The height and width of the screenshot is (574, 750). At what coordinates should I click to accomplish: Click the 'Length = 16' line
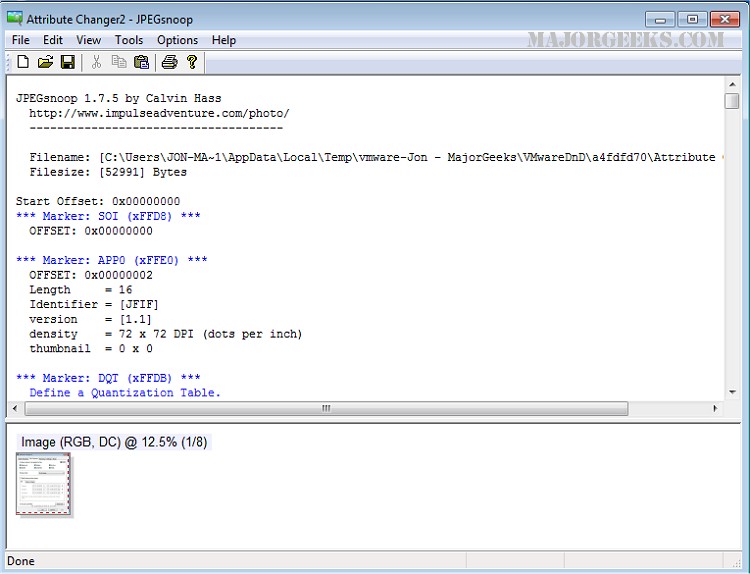81,290
